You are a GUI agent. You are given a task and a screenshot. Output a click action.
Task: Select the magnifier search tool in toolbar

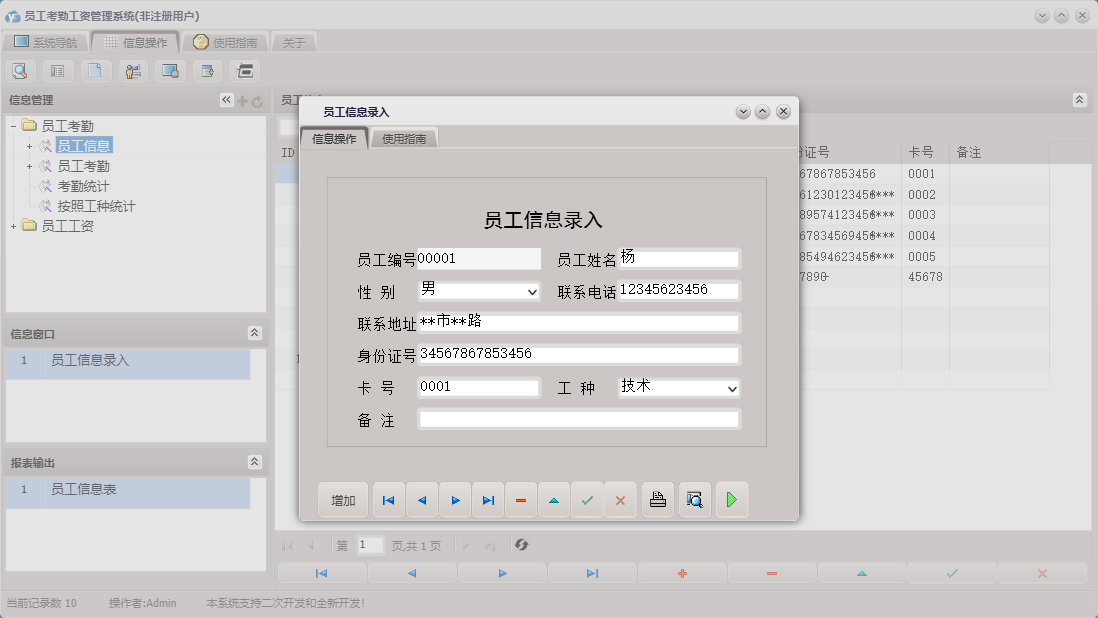(x=20, y=70)
